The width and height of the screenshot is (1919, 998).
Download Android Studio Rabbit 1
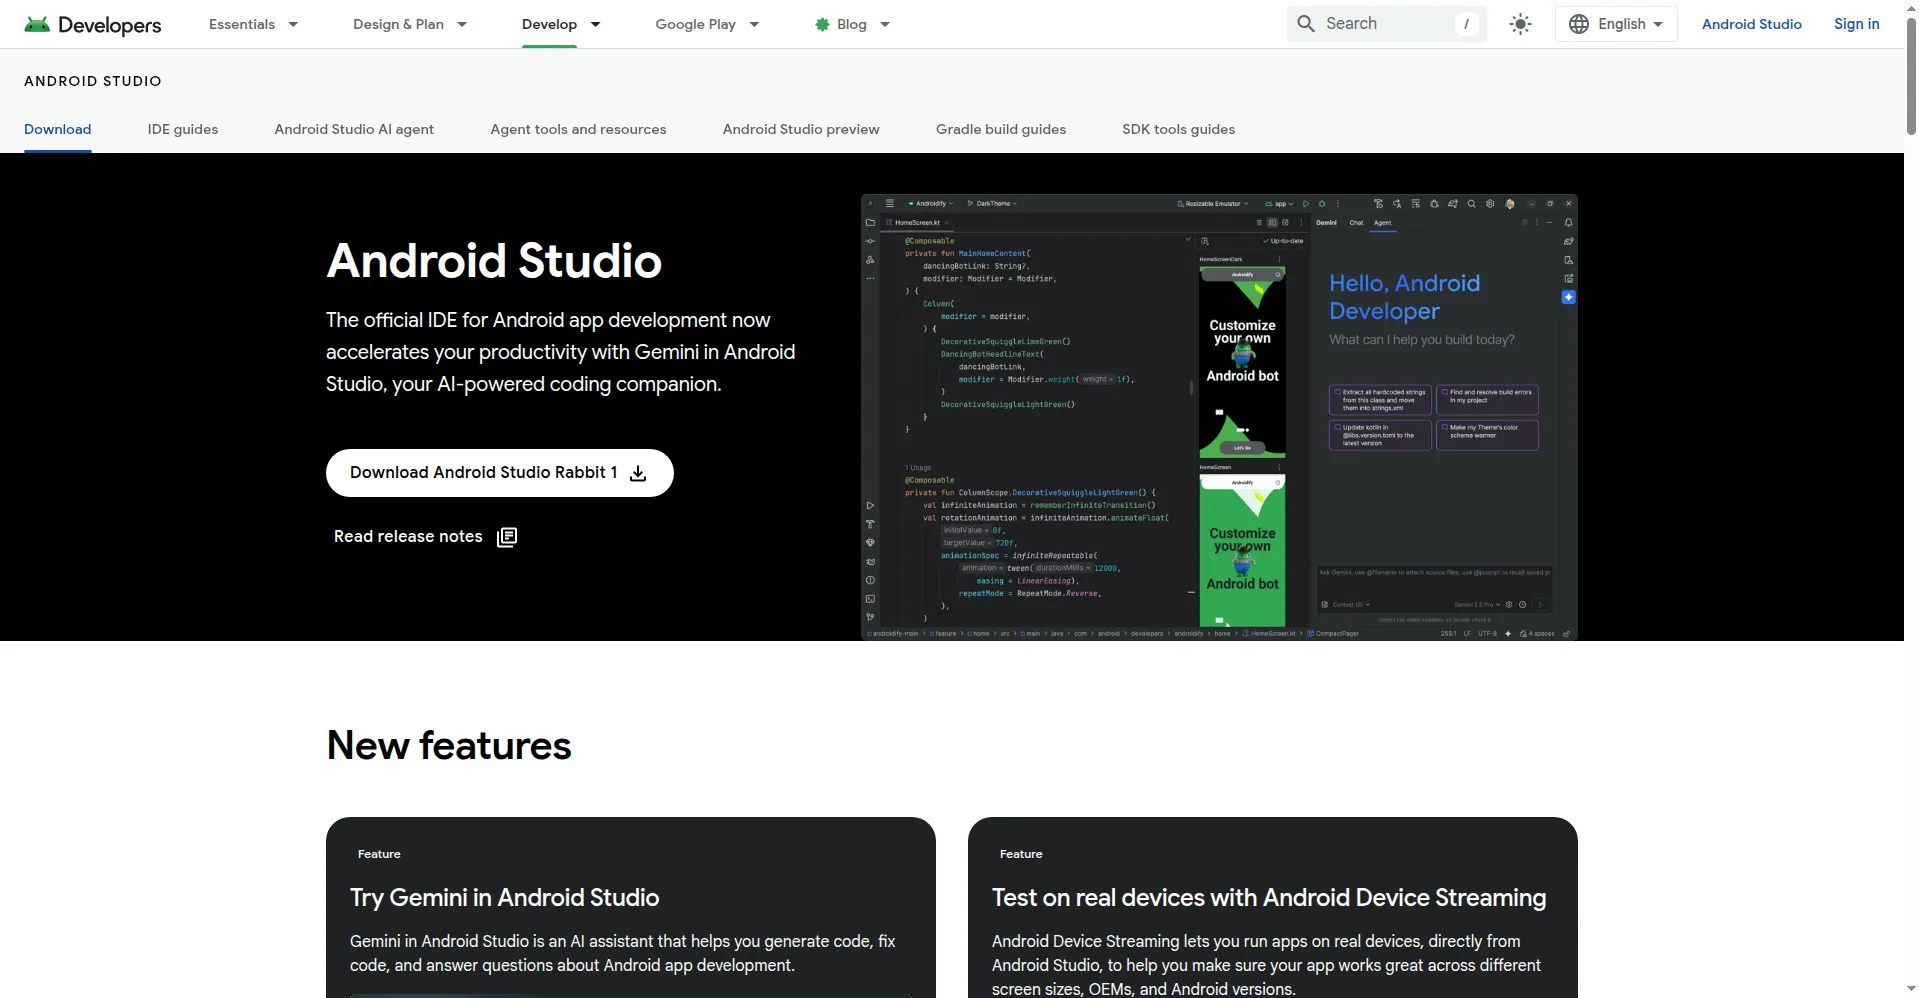(x=500, y=473)
